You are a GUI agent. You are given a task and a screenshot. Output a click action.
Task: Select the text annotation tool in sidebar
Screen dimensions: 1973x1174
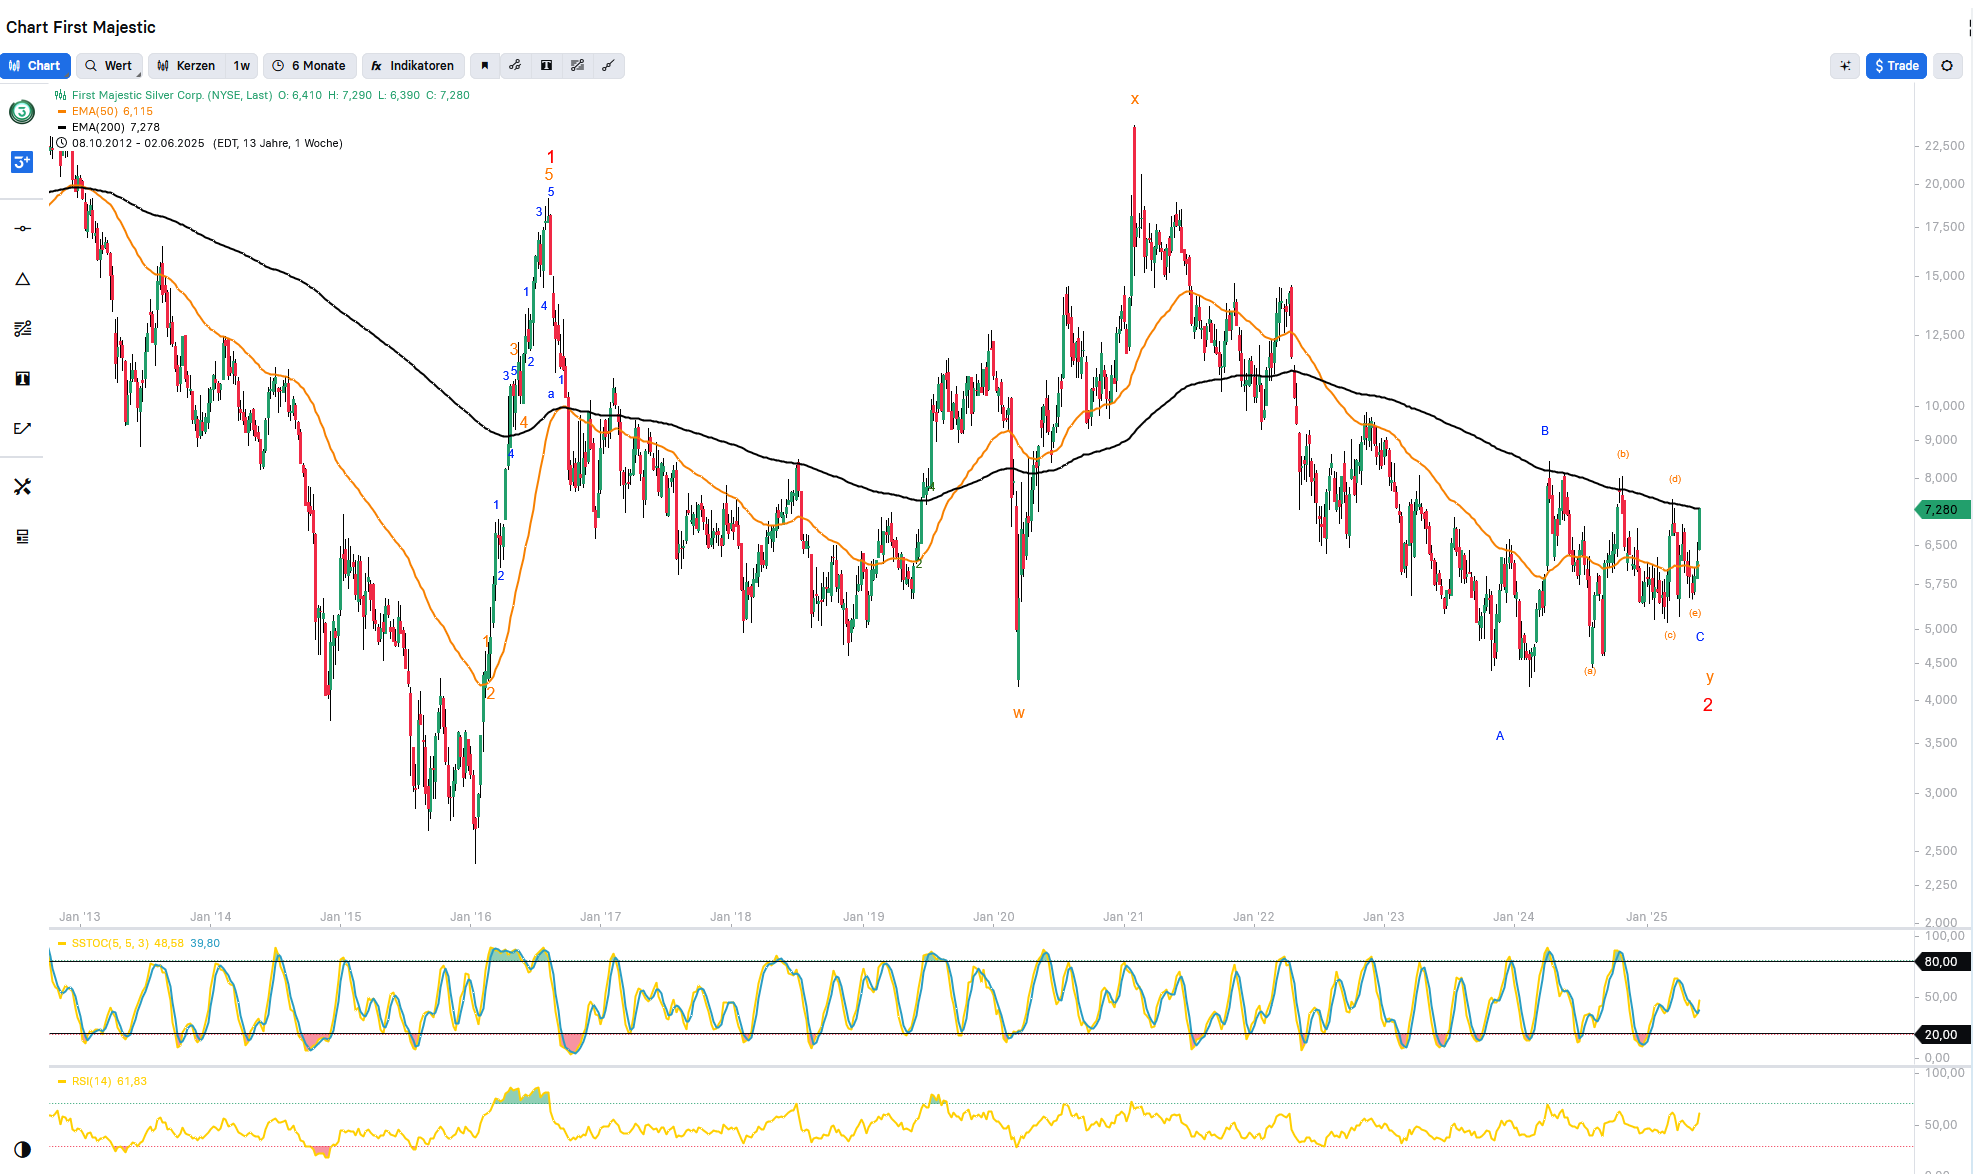[x=22, y=379]
